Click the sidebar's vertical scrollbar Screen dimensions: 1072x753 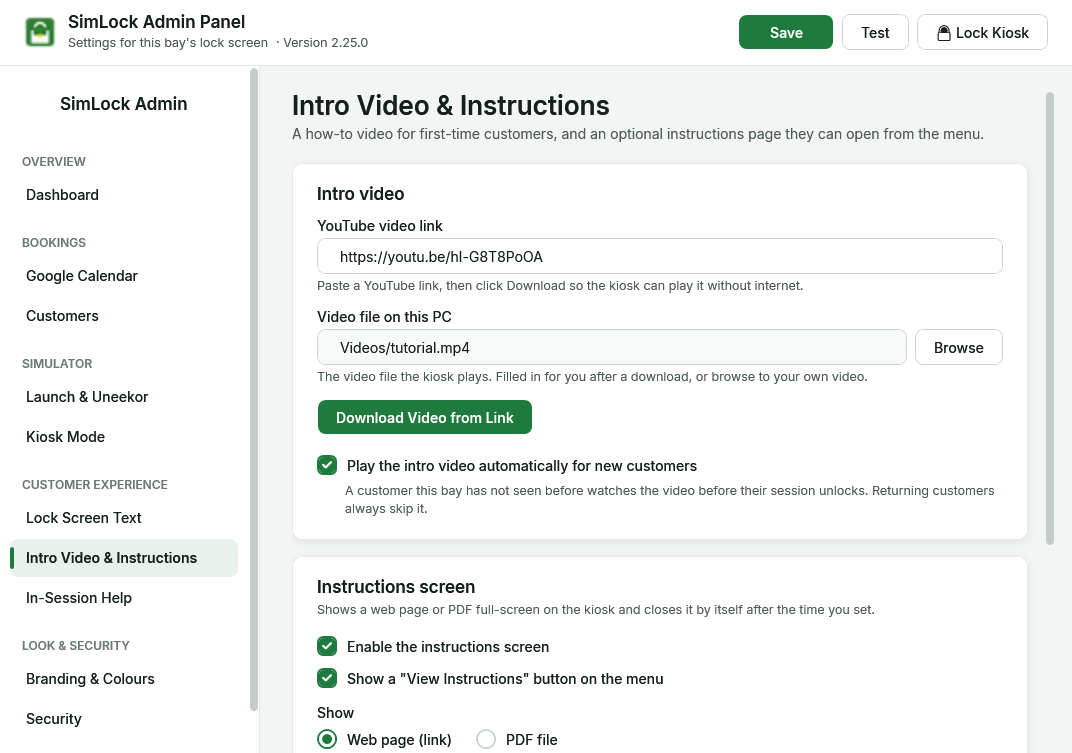coord(254,390)
